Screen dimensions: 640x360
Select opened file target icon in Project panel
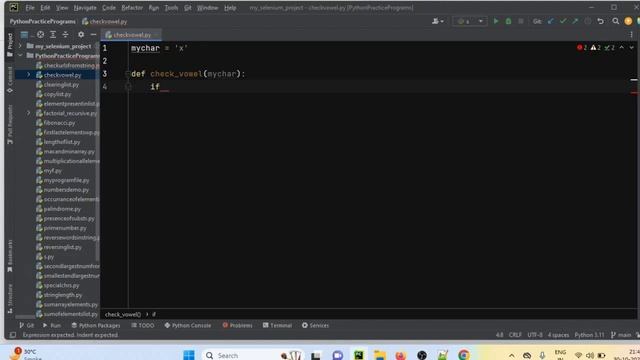point(40,35)
